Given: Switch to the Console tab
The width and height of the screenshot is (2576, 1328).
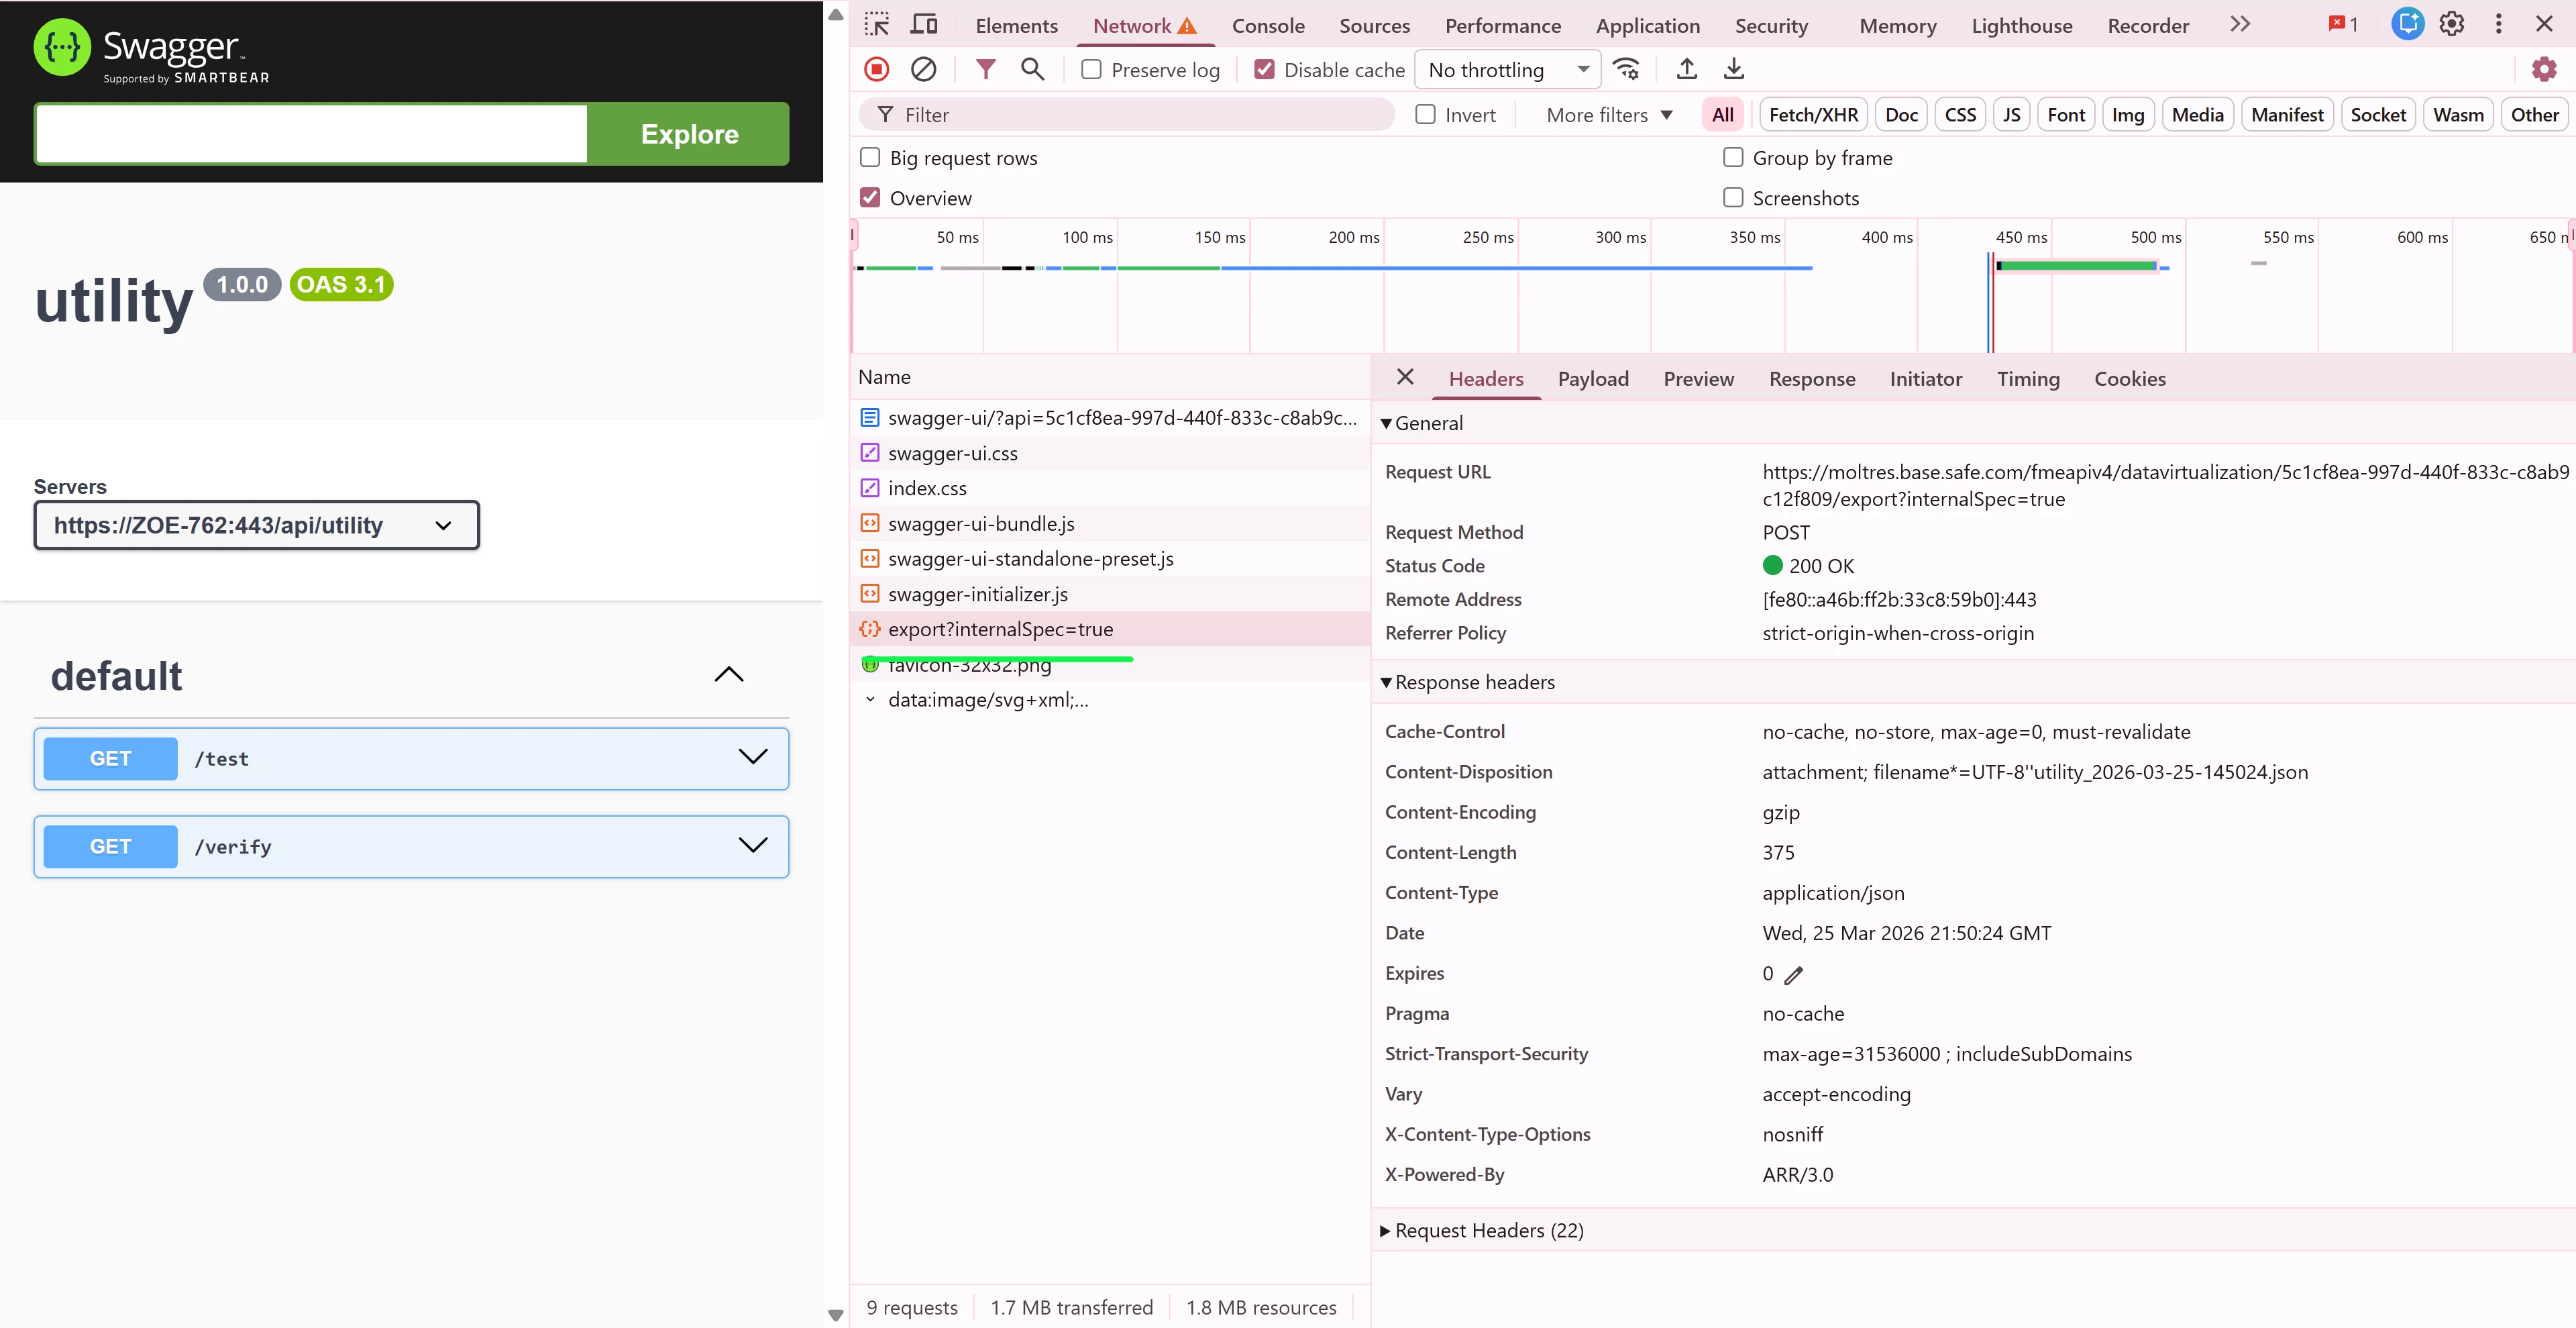Looking at the screenshot, I should [1267, 26].
